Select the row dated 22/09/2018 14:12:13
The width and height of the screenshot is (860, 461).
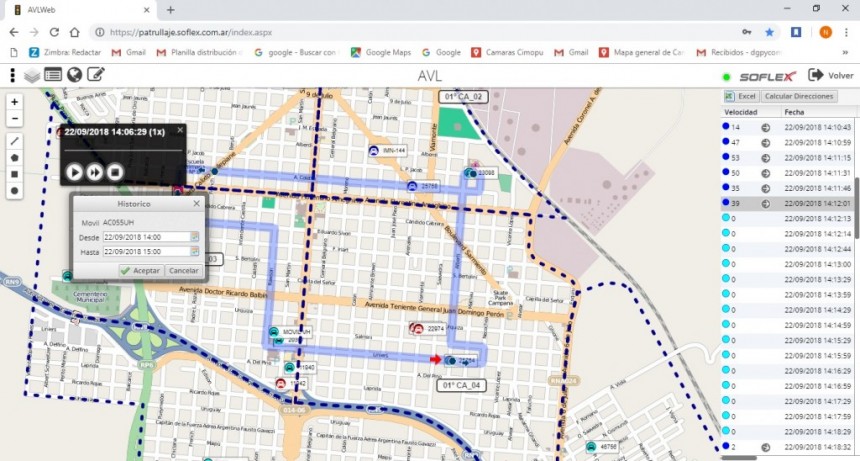click(x=787, y=218)
